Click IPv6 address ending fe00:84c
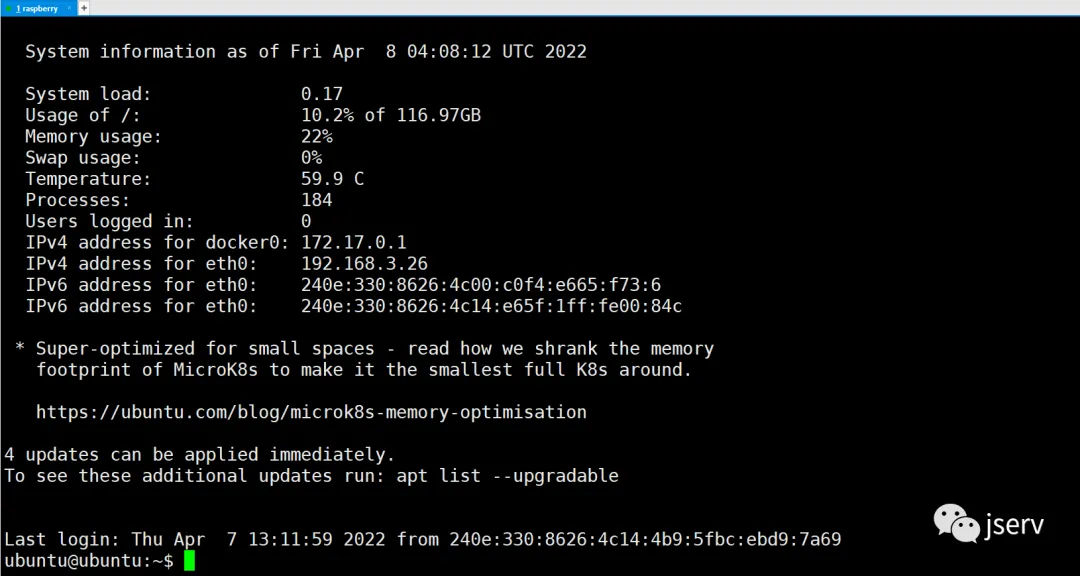The height and width of the screenshot is (576, 1080). pyautogui.click(x=492, y=306)
